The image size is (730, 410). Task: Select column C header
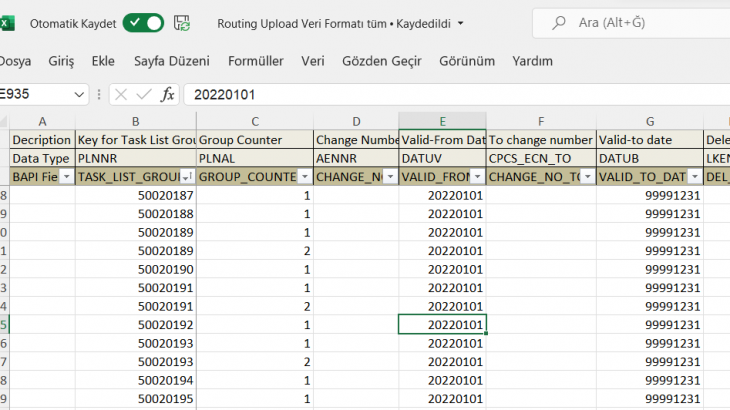tap(255, 121)
